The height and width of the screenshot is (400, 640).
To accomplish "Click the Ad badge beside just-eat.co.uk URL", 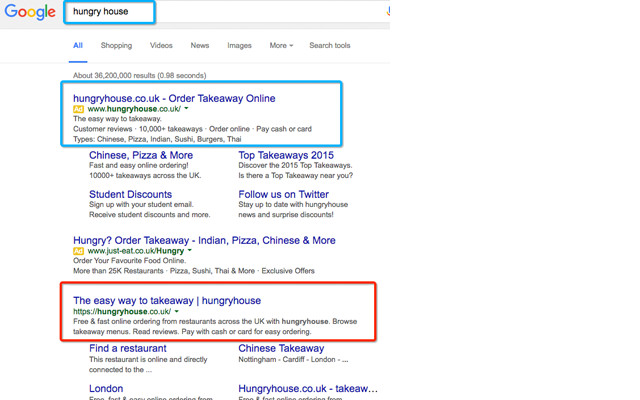I will click(x=78, y=251).
